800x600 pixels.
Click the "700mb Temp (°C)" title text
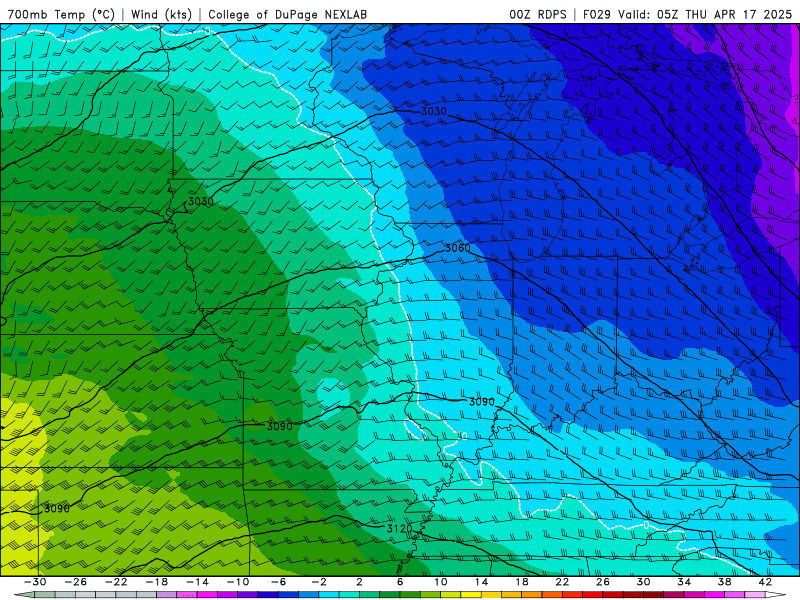point(61,14)
